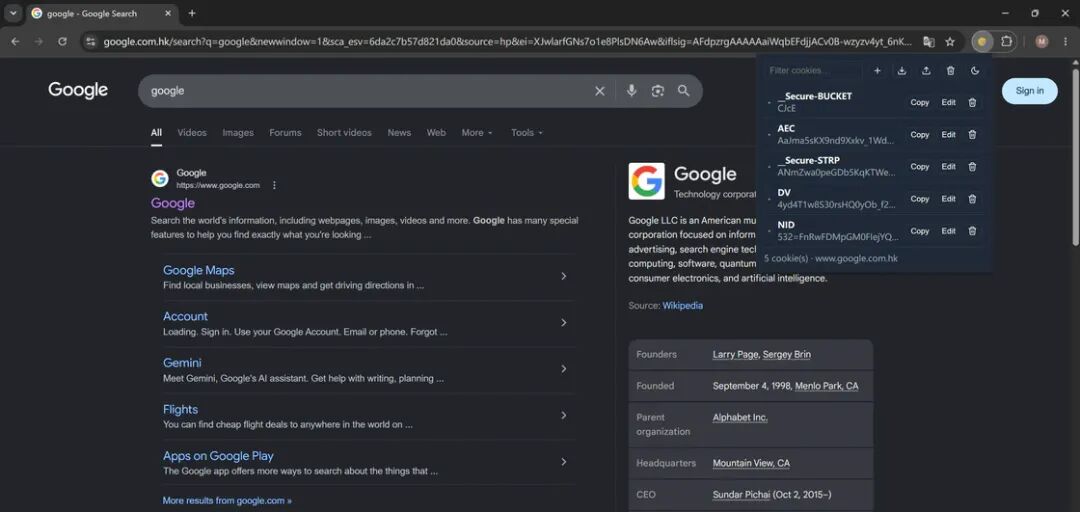
Task: Click chevron arrow on Gemini row
Action: pyautogui.click(x=563, y=369)
